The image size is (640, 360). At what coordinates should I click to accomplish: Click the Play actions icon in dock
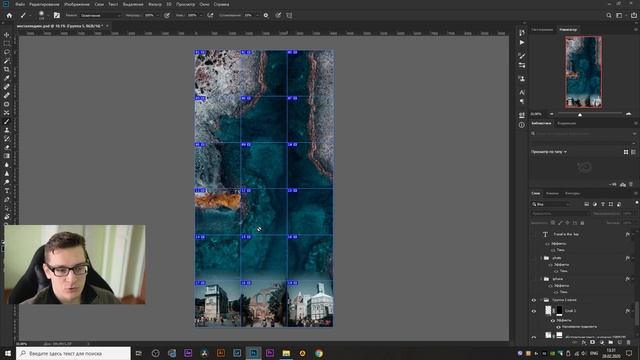pos(522,42)
